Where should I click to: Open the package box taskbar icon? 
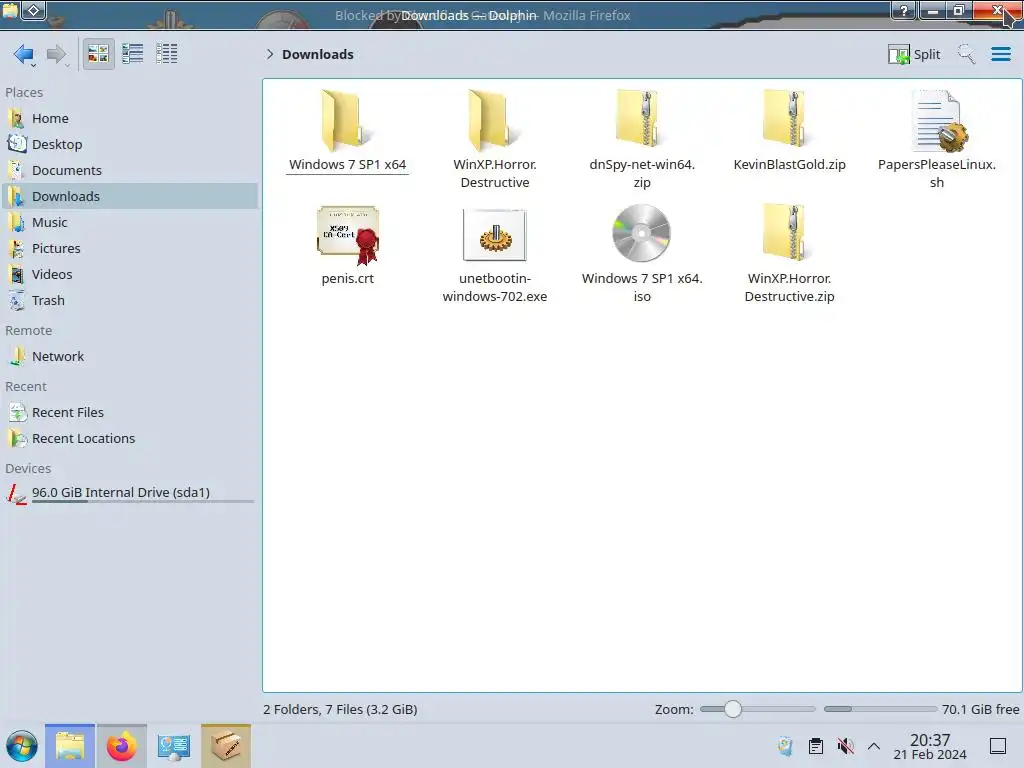(x=225, y=746)
